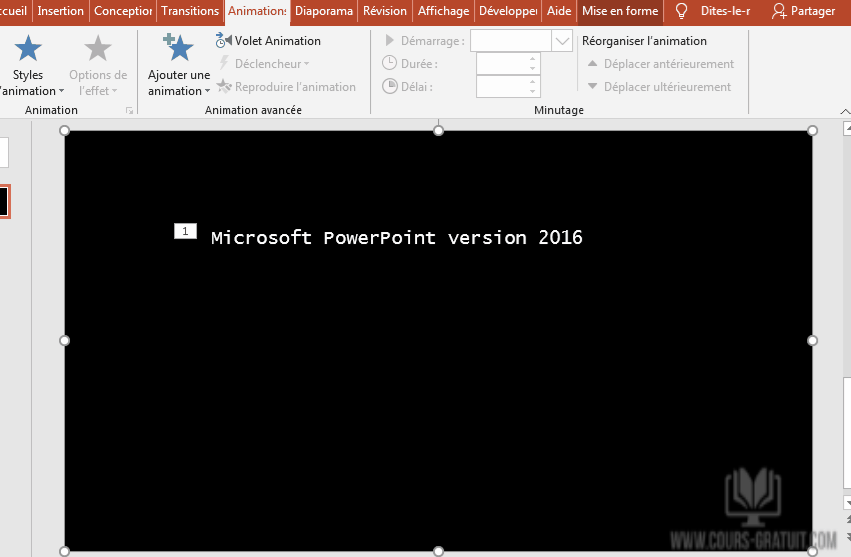This screenshot has width=851, height=557.
Task: Increase the Délai spinner value
Action: pyautogui.click(x=532, y=82)
